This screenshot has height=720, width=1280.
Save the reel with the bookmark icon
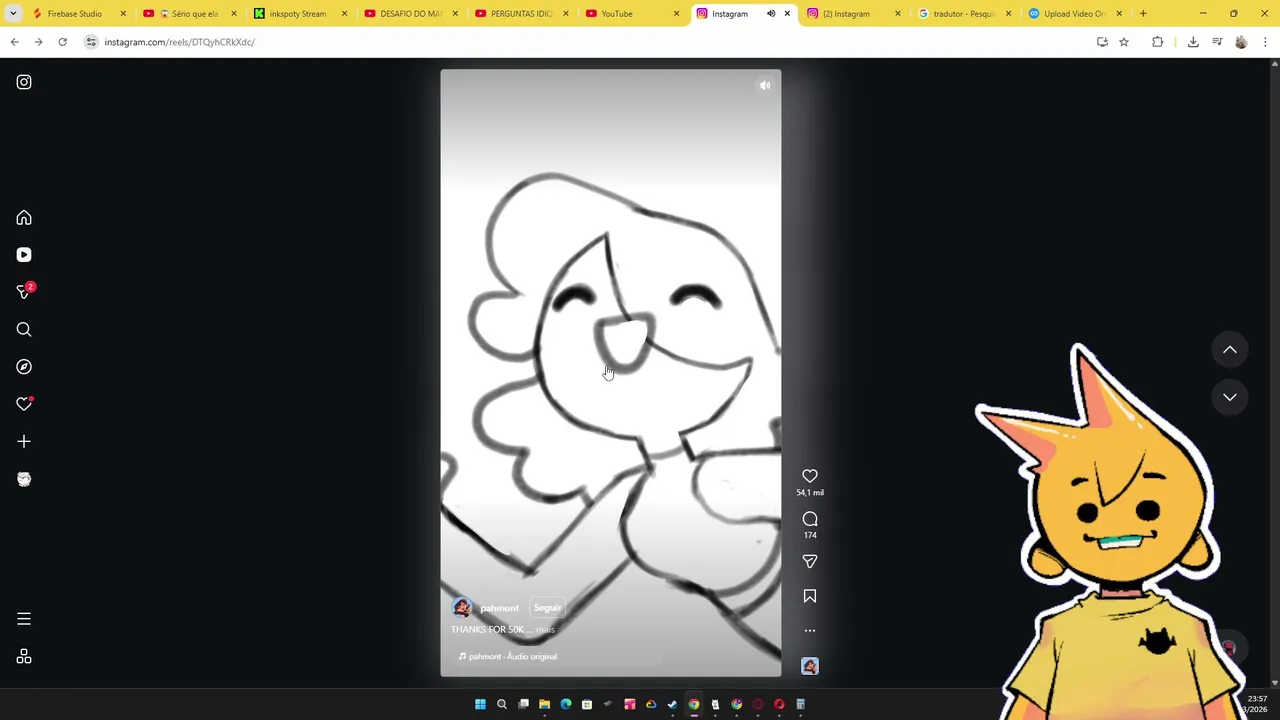(x=810, y=596)
